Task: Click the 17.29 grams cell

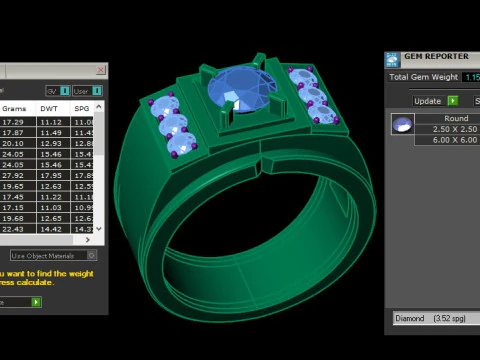Action: point(17,122)
